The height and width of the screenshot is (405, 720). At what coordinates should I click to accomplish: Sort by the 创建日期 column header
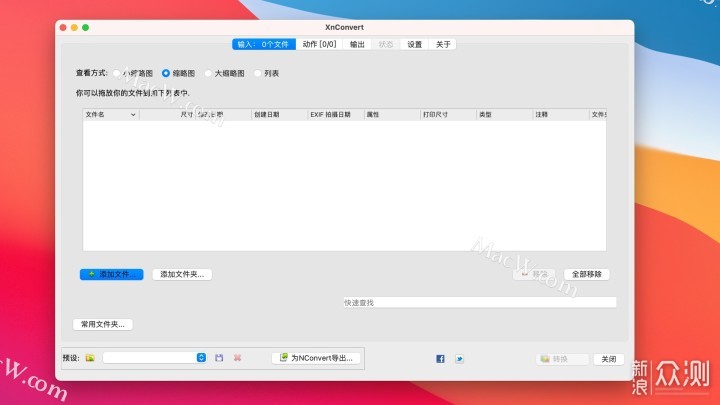[279, 114]
